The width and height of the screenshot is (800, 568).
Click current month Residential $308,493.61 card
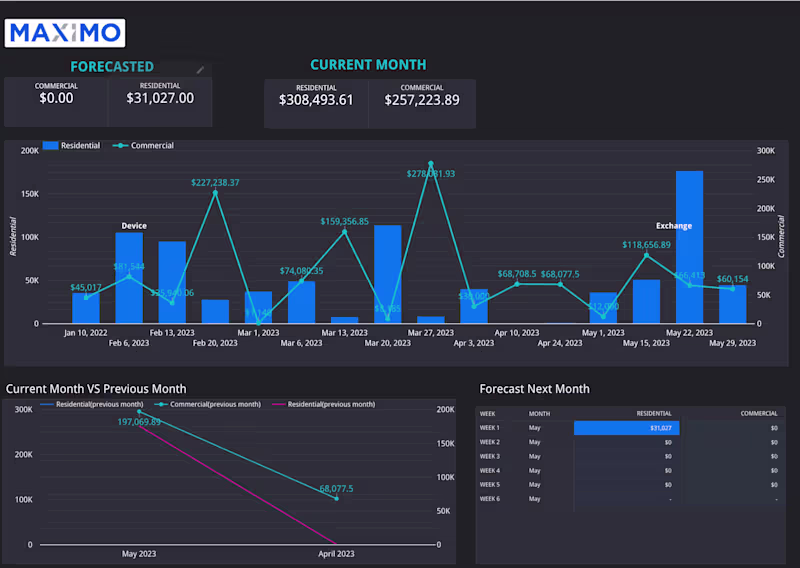click(316, 103)
